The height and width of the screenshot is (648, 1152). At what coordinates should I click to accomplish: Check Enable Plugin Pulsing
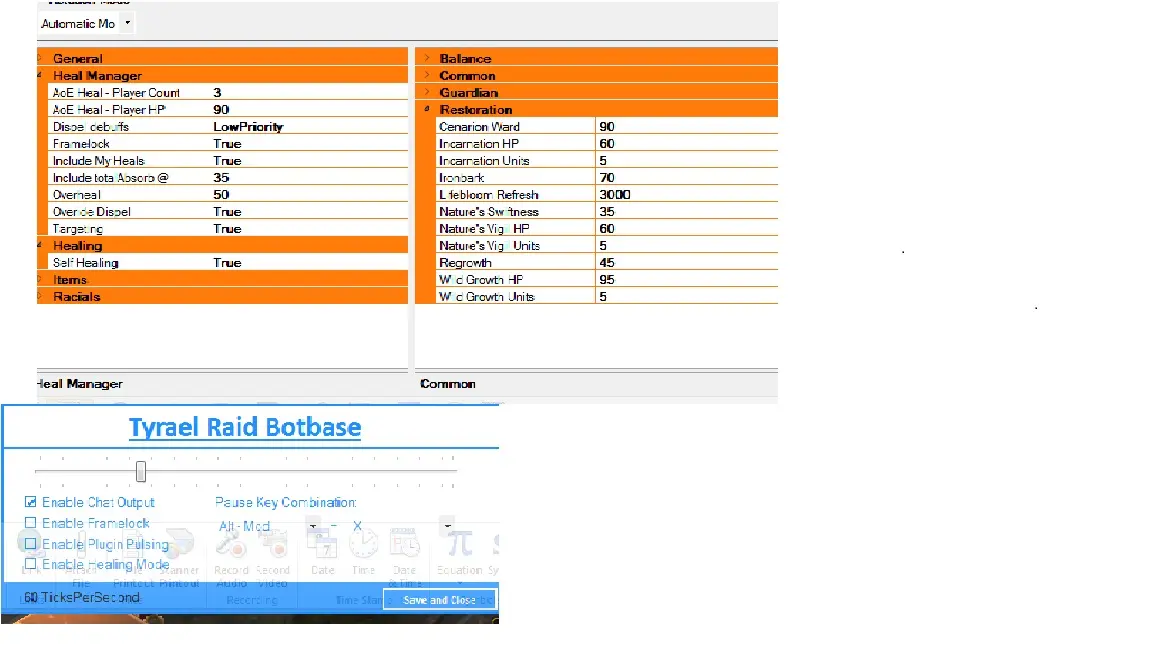pyautogui.click(x=31, y=544)
